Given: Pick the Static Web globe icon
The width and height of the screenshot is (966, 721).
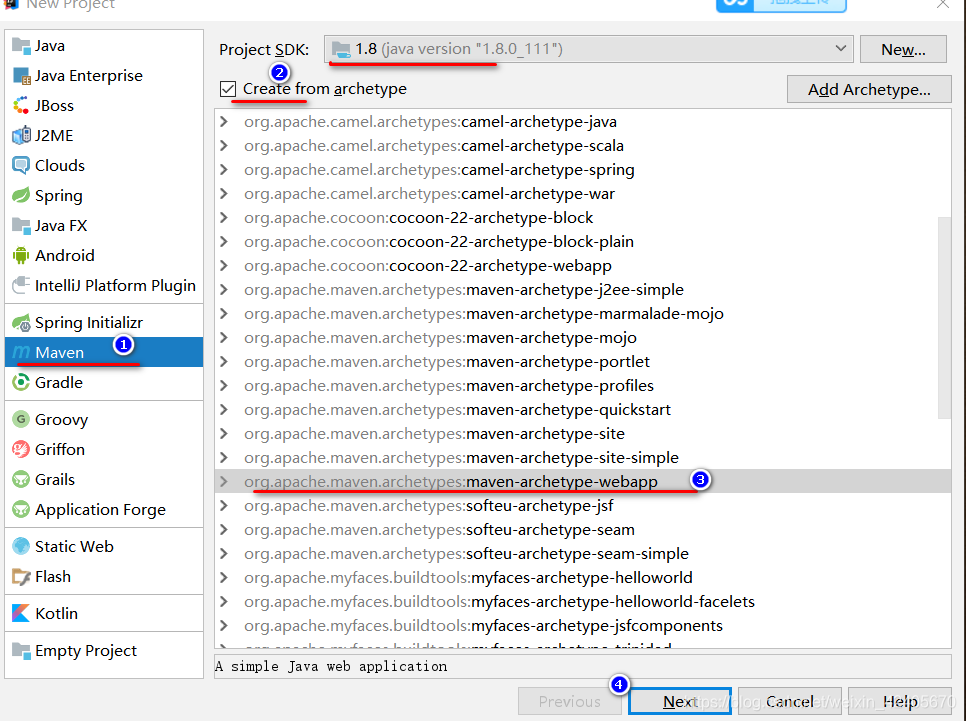Looking at the screenshot, I should click(x=21, y=546).
